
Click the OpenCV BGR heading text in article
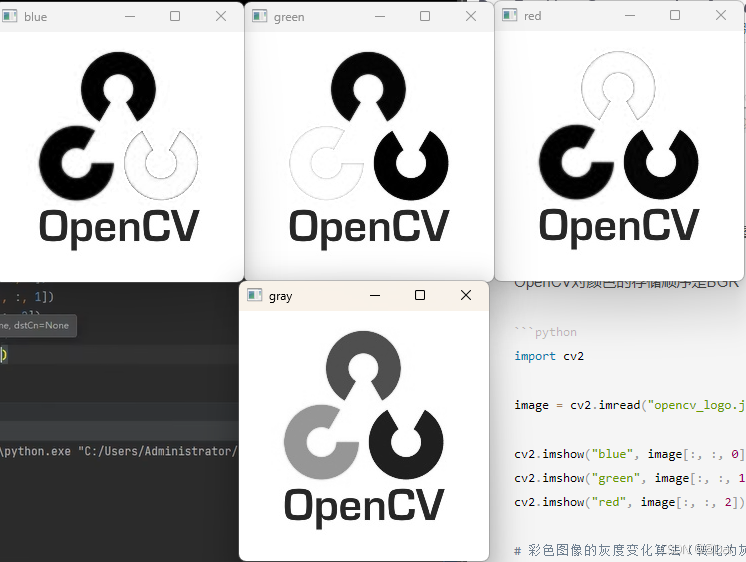627,283
